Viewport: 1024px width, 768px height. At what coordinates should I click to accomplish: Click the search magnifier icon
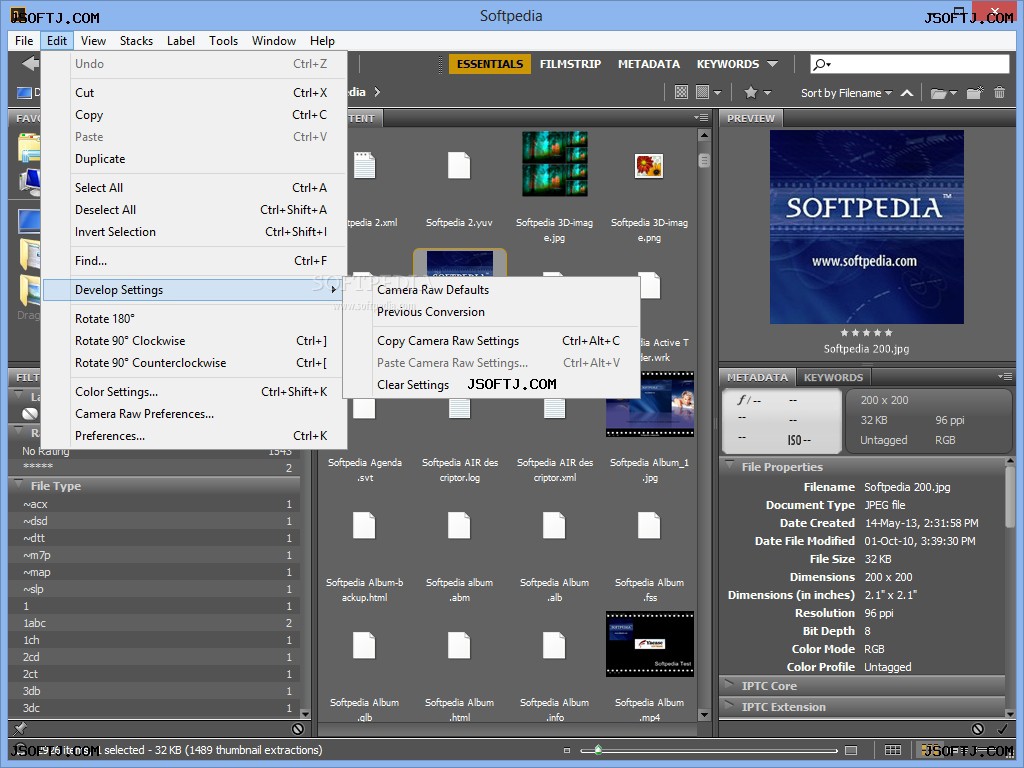coord(822,64)
